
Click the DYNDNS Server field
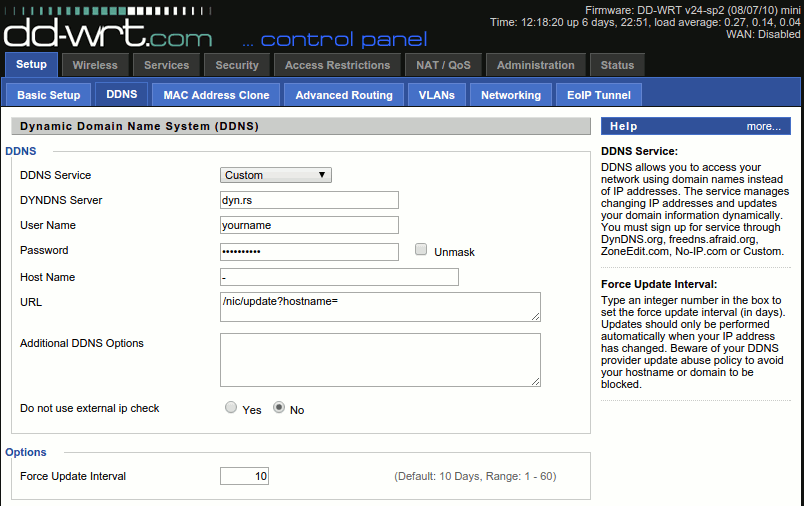pos(309,200)
